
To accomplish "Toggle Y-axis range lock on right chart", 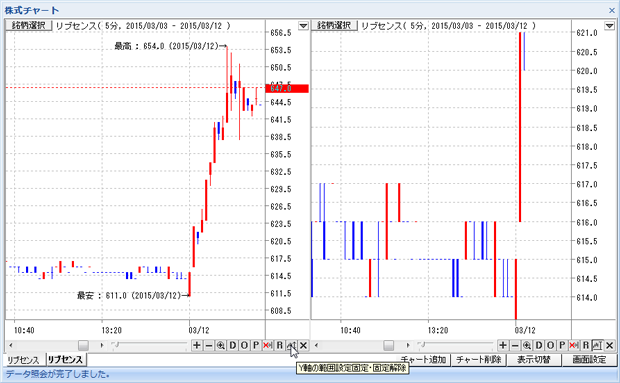I will click(597, 345).
